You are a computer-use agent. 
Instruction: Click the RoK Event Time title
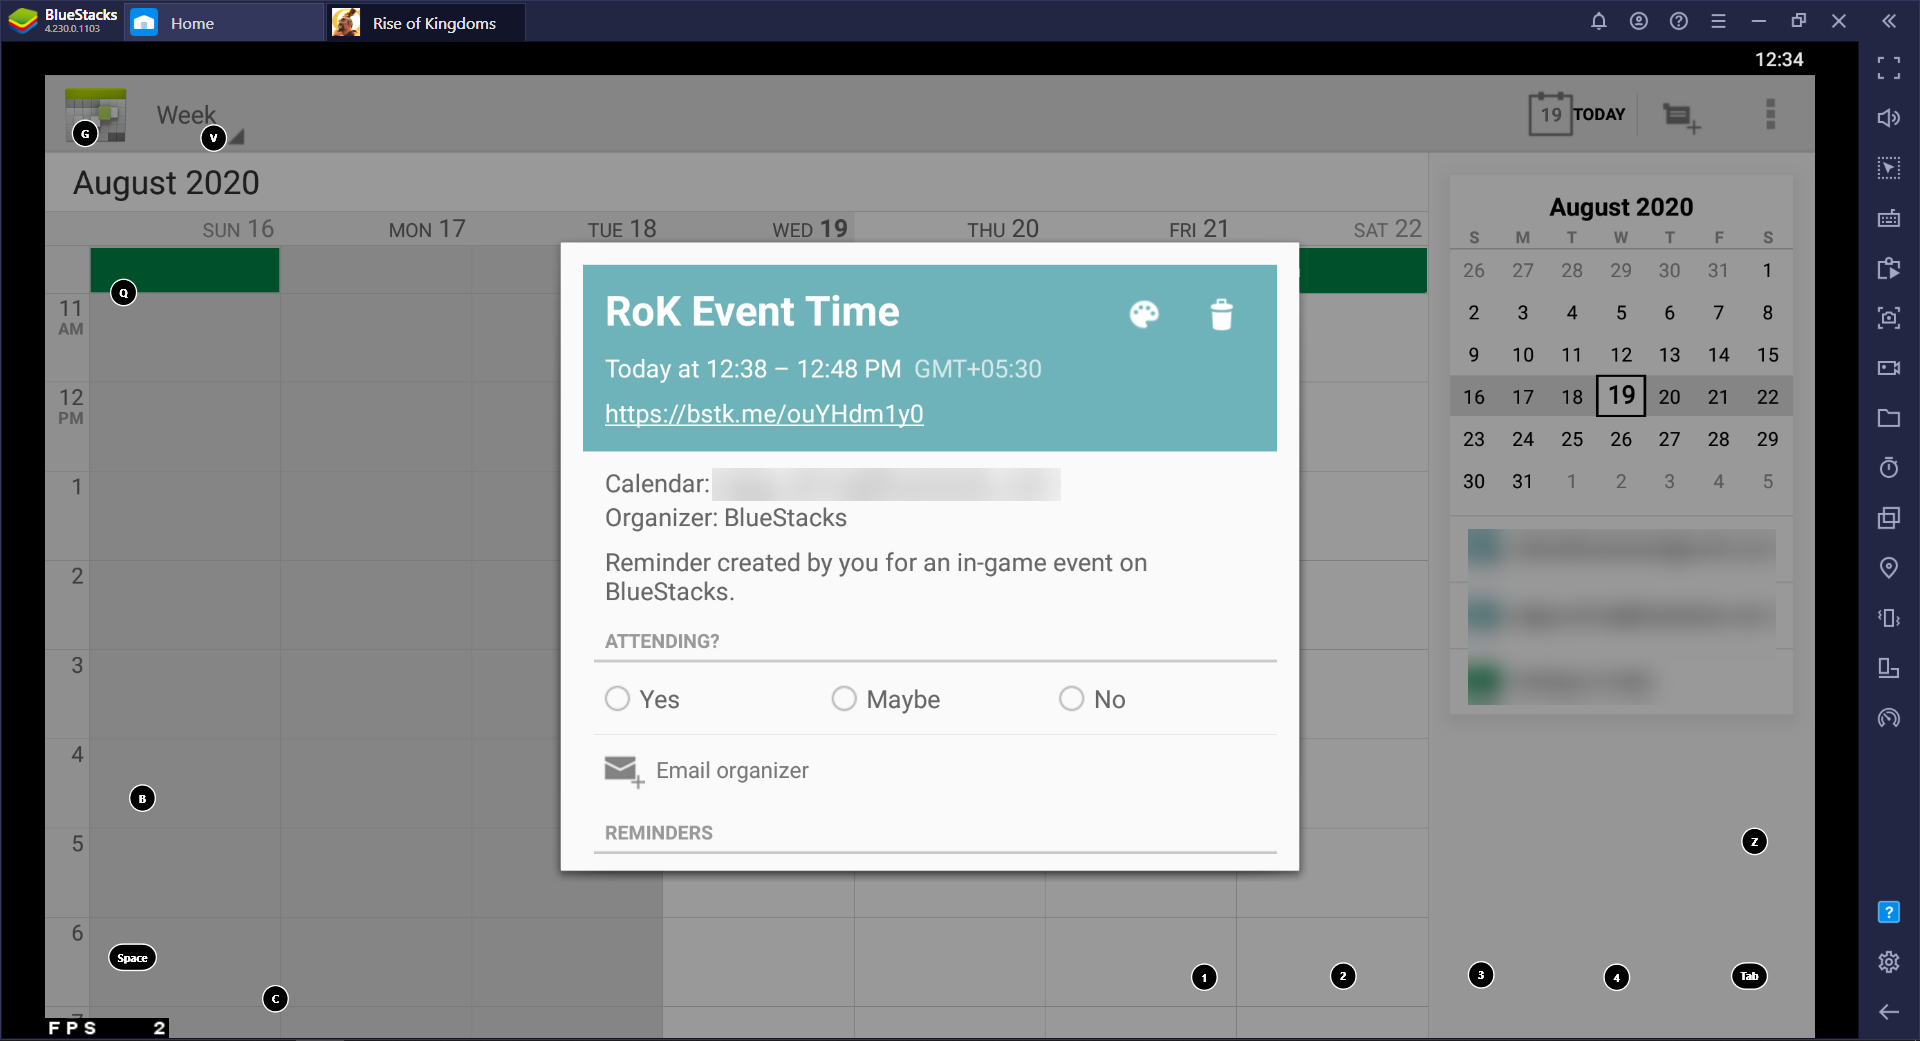click(752, 312)
